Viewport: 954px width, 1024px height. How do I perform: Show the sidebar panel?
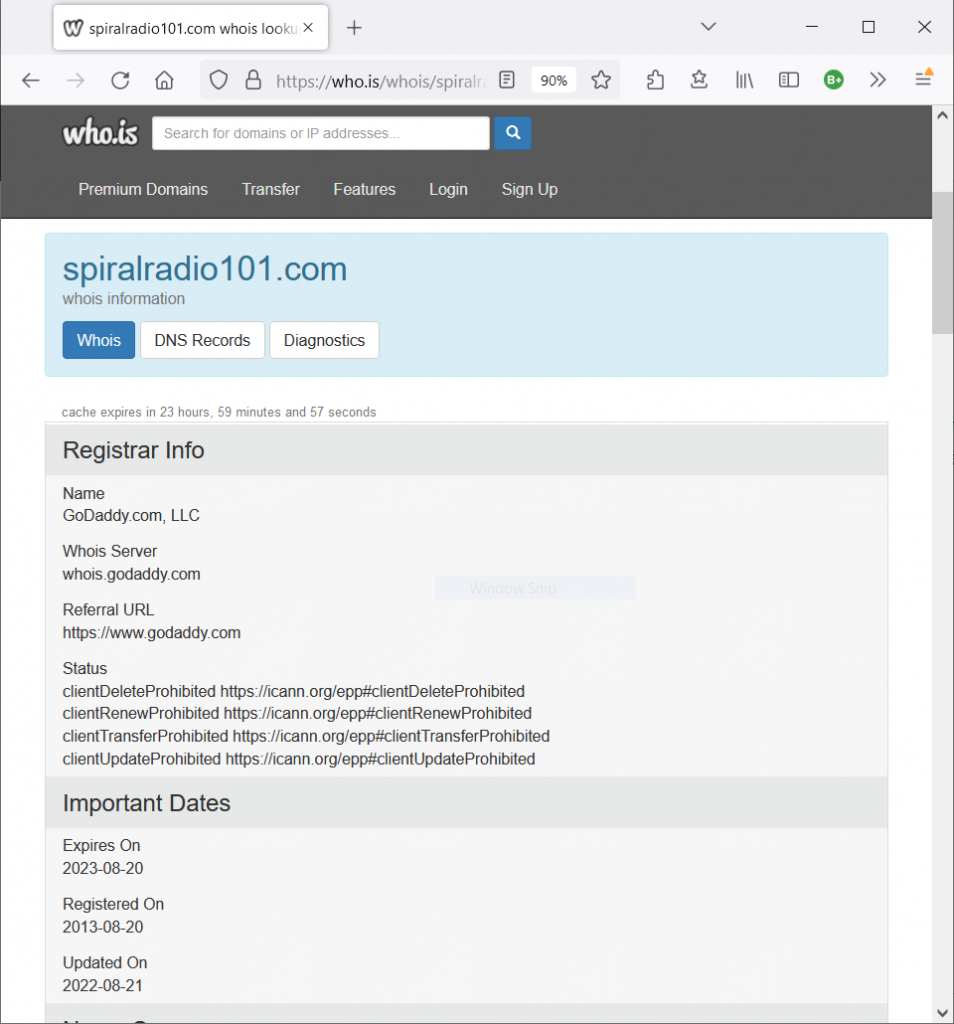click(x=789, y=80)
